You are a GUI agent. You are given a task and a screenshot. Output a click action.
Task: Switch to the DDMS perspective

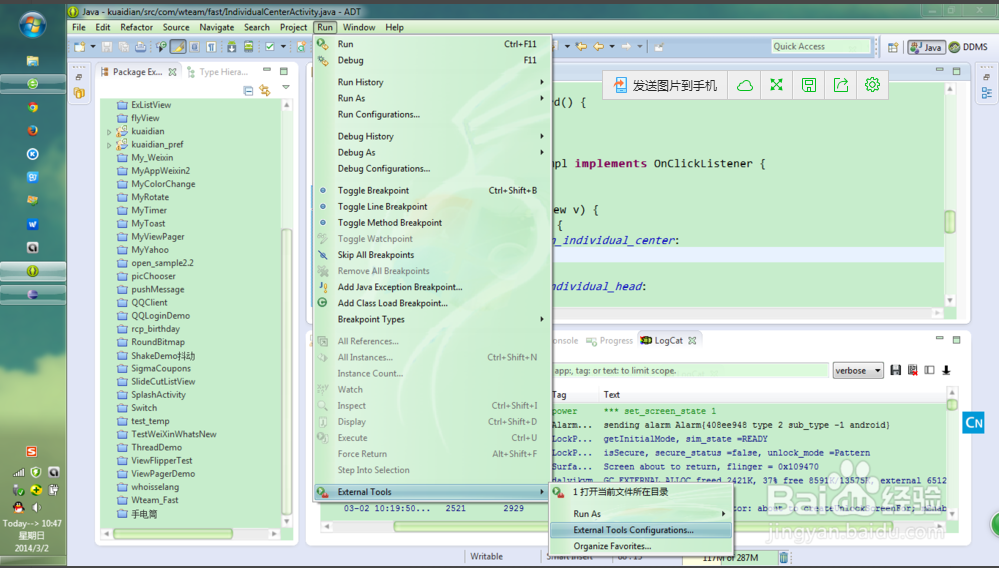click(x=968, y=47)
